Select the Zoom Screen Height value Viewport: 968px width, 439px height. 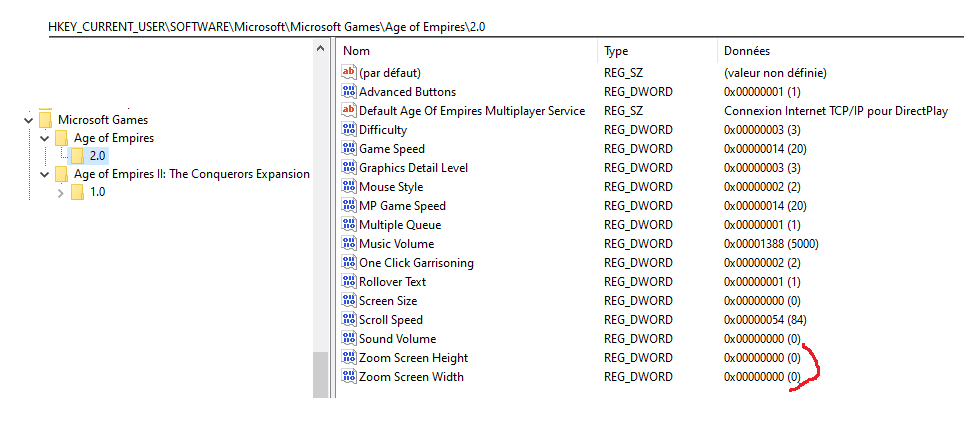pyautogui.click(x=413, y=358)
